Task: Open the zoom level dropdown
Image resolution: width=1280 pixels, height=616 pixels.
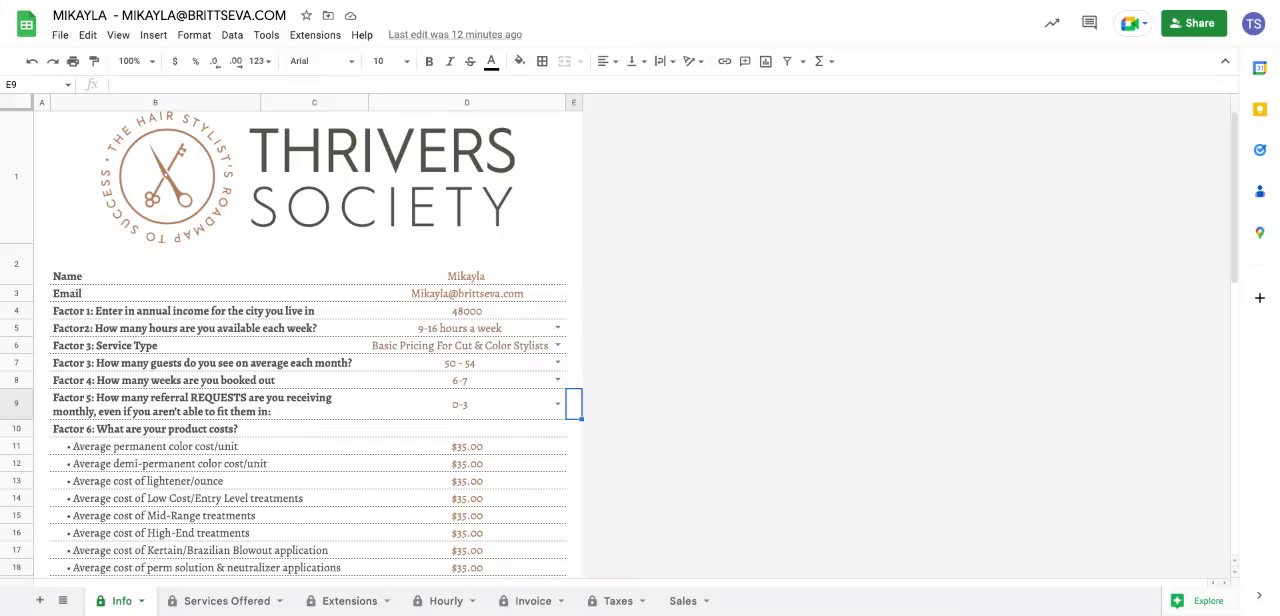Action: pos(137,61)
